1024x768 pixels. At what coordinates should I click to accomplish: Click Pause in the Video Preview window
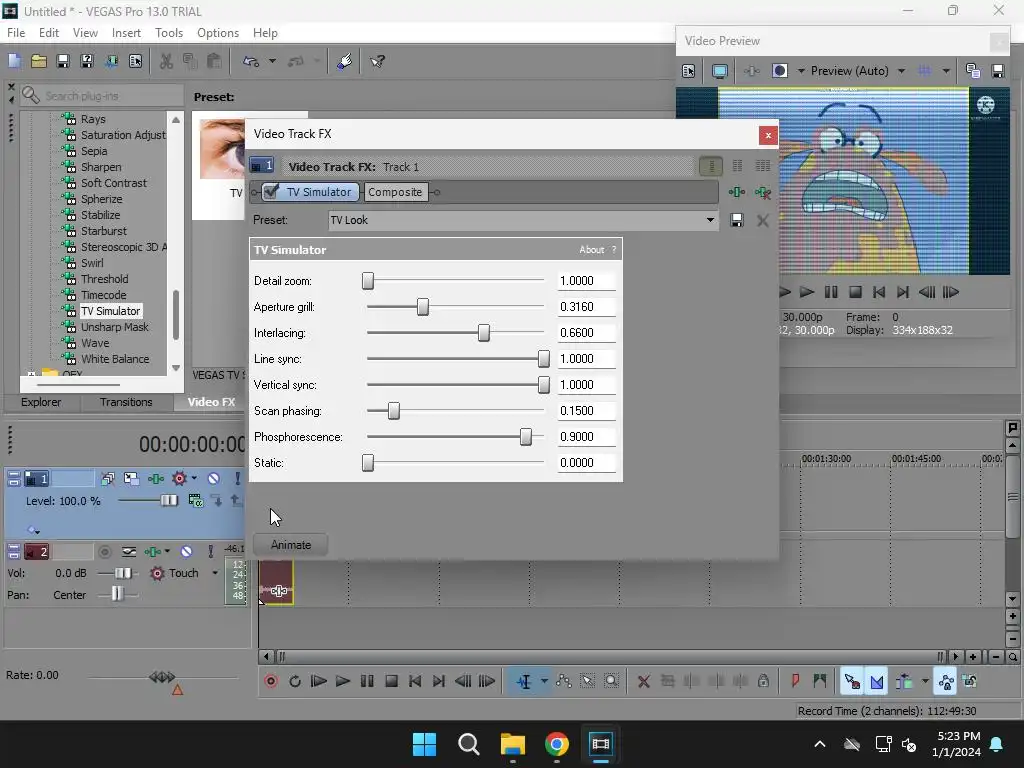831,292
